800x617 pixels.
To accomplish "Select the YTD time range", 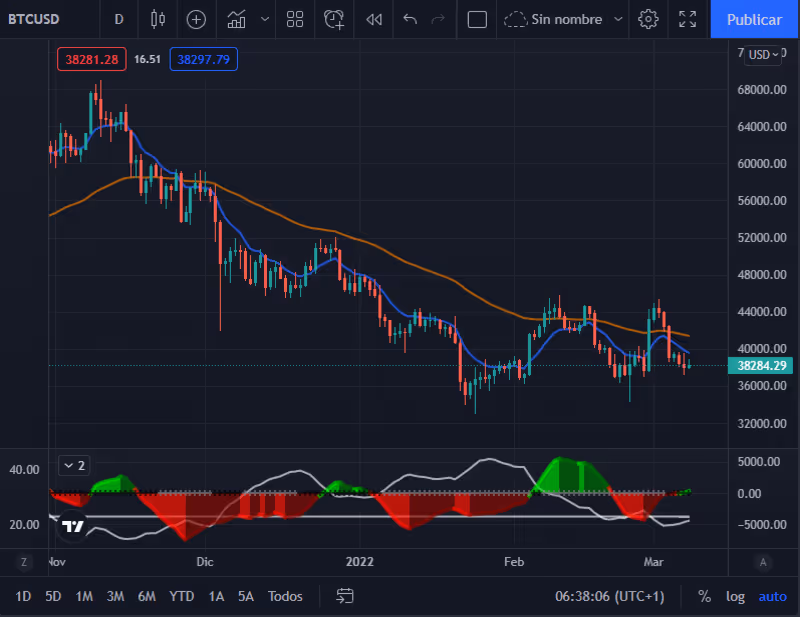I will [182, 596].
